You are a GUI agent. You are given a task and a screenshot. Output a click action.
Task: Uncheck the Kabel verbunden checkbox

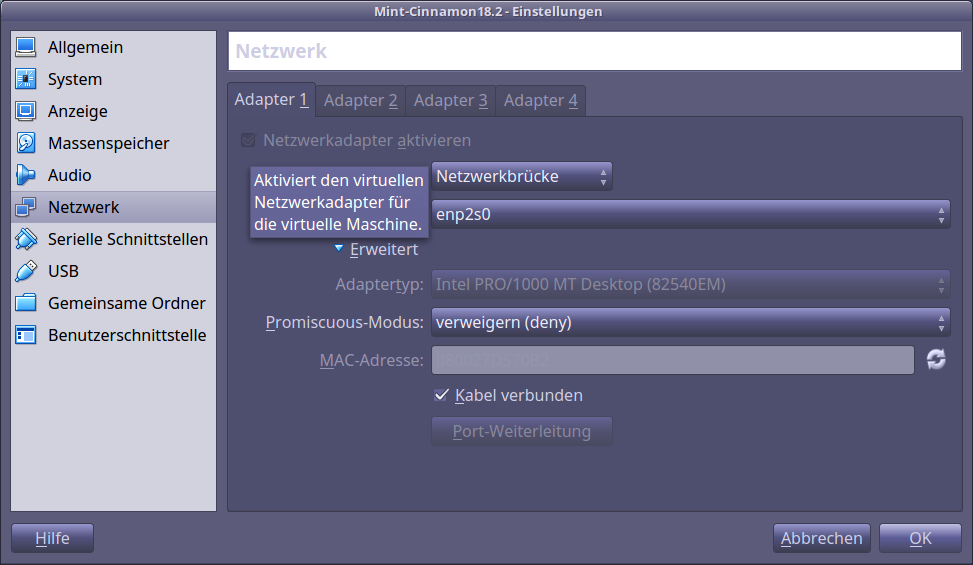[x=441, y=395]
